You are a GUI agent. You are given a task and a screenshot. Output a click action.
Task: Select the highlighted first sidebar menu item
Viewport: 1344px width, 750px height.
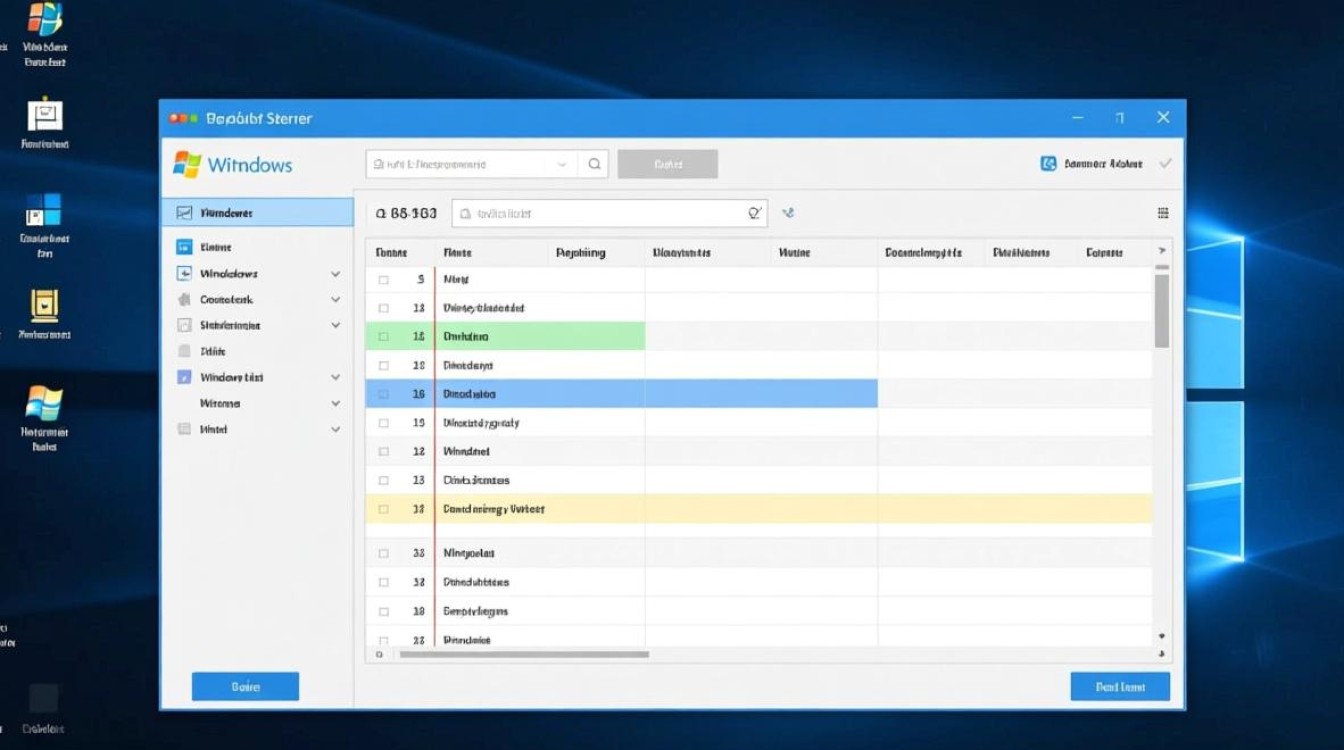tap(257, 213)
